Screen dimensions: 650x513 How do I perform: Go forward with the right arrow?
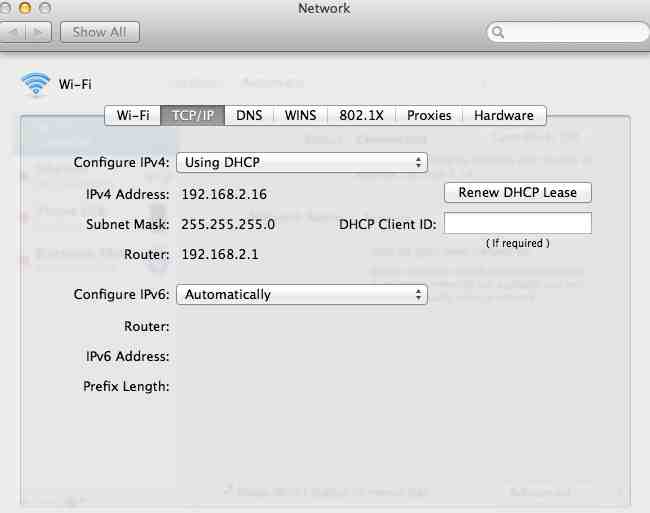pyautogui.click(x=39, y=32)
